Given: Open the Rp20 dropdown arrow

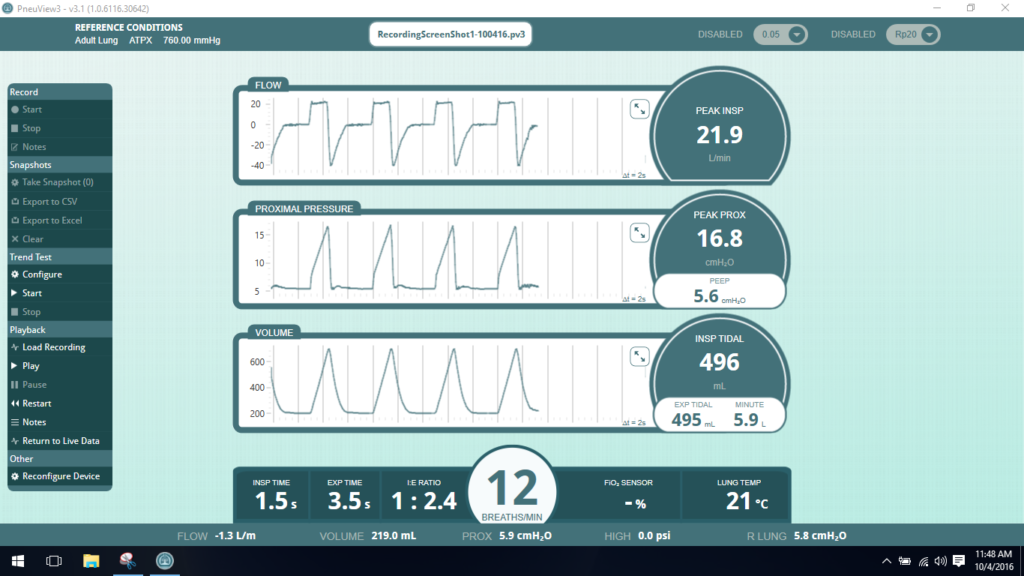Looking at the screenshot, I should [x=929, y=35].
